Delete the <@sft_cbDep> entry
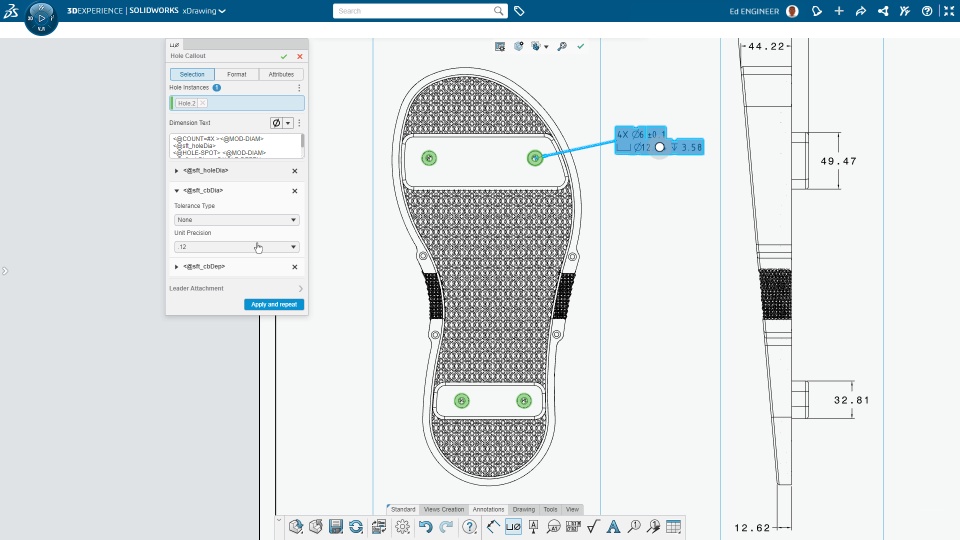Screen dimensions: 960x540 (294, 267)
